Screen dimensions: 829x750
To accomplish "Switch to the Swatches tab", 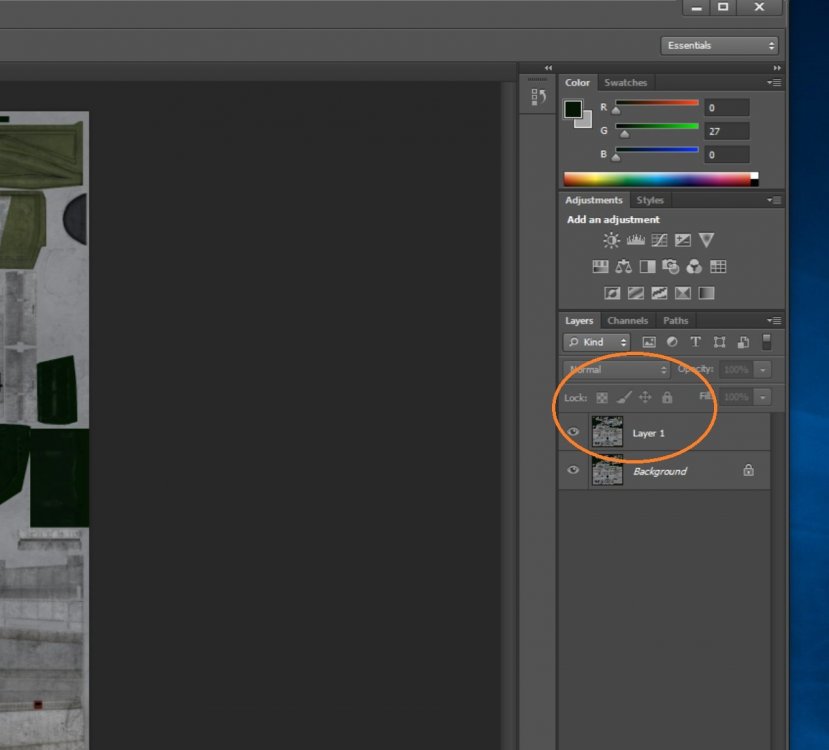I will (x=625, y=83).
